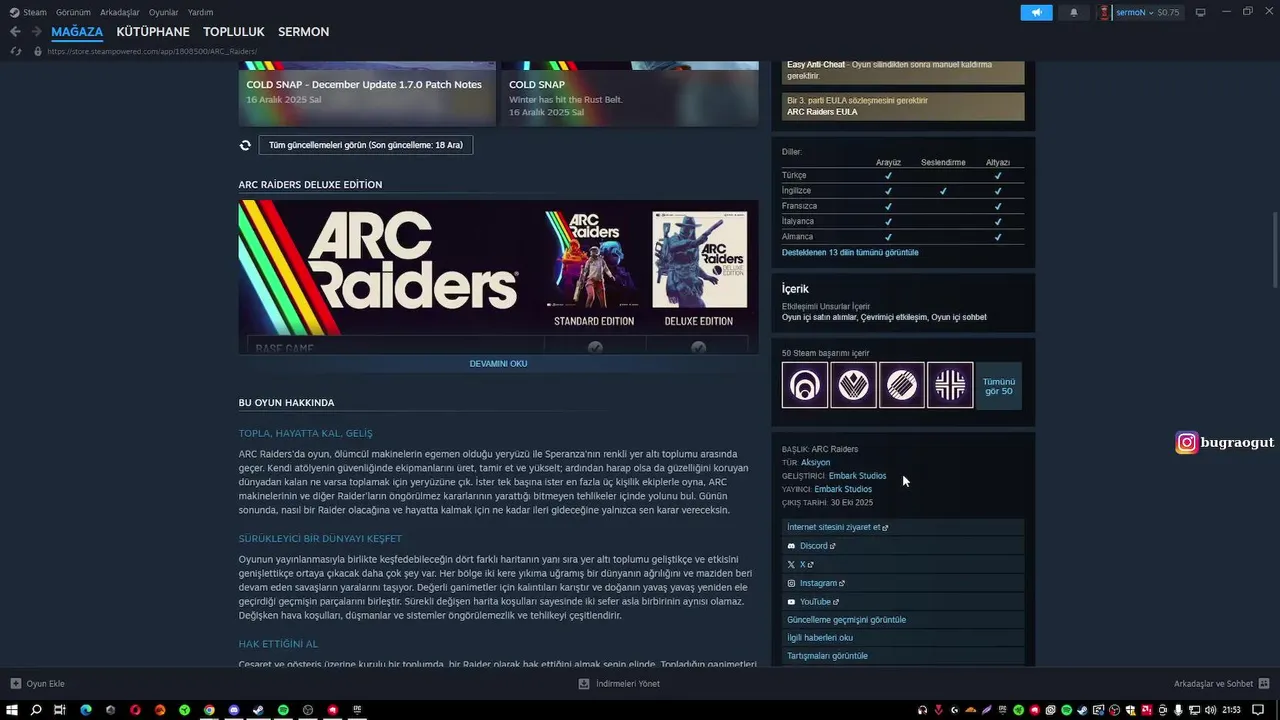The width and height of the screenshot is (1280, 720).
Task: Open the Aksiyon genre link
Action: tap(815, 462)
